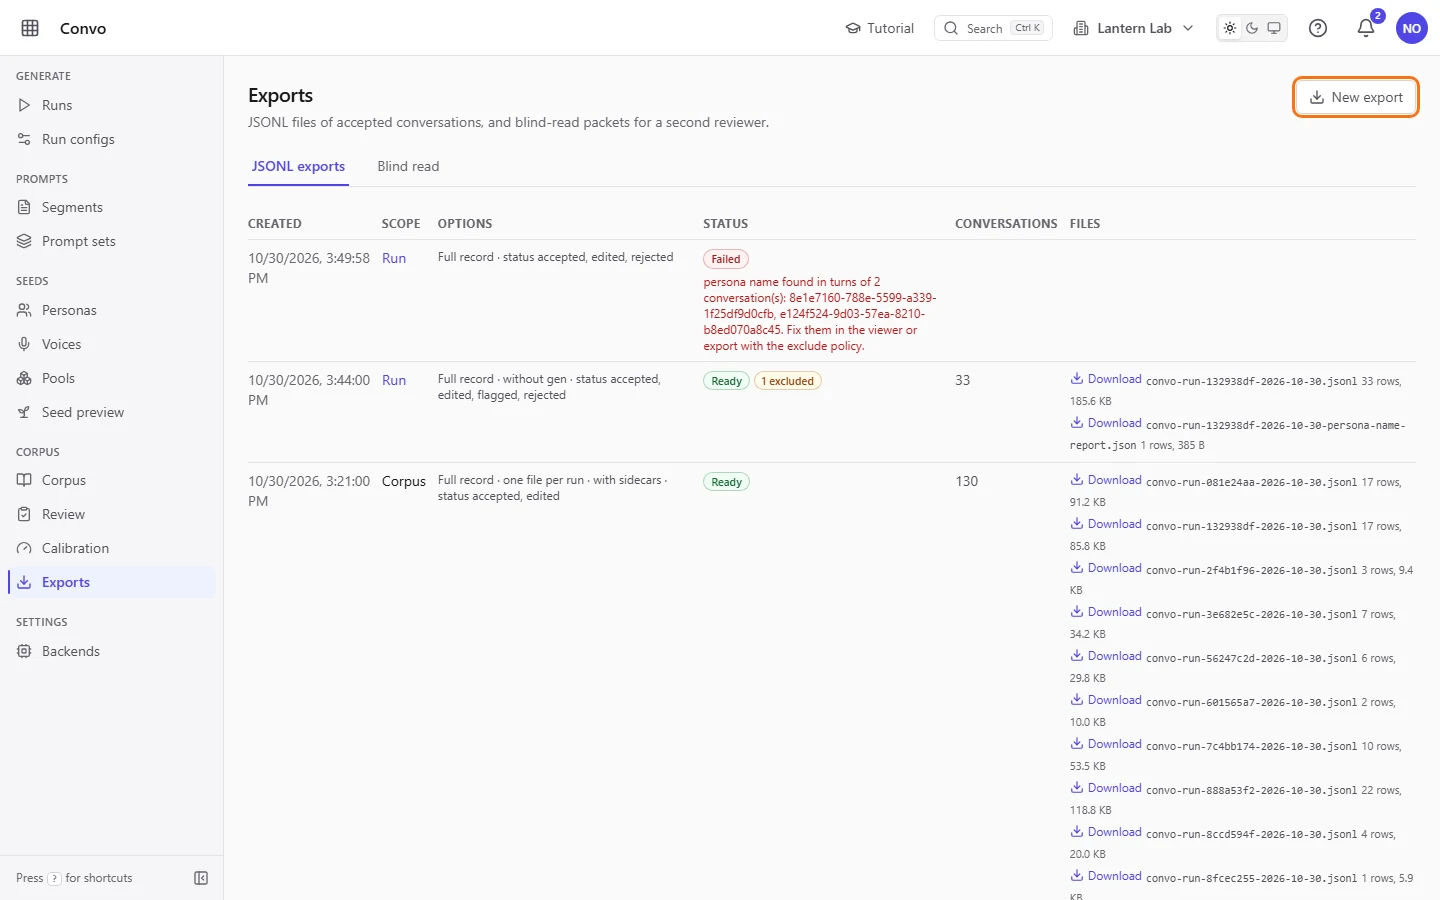Image resolution: width=1440 pixels, height=900 pixels.
Task: Open the NO user avatar menu
Action: [x=1412, y=28]
